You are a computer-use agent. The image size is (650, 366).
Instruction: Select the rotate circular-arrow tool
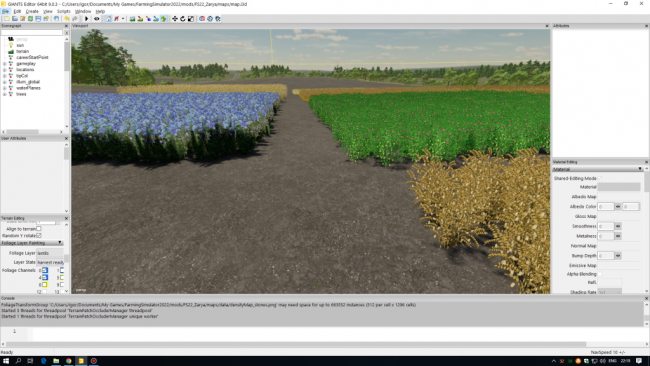tap(182, 19)
